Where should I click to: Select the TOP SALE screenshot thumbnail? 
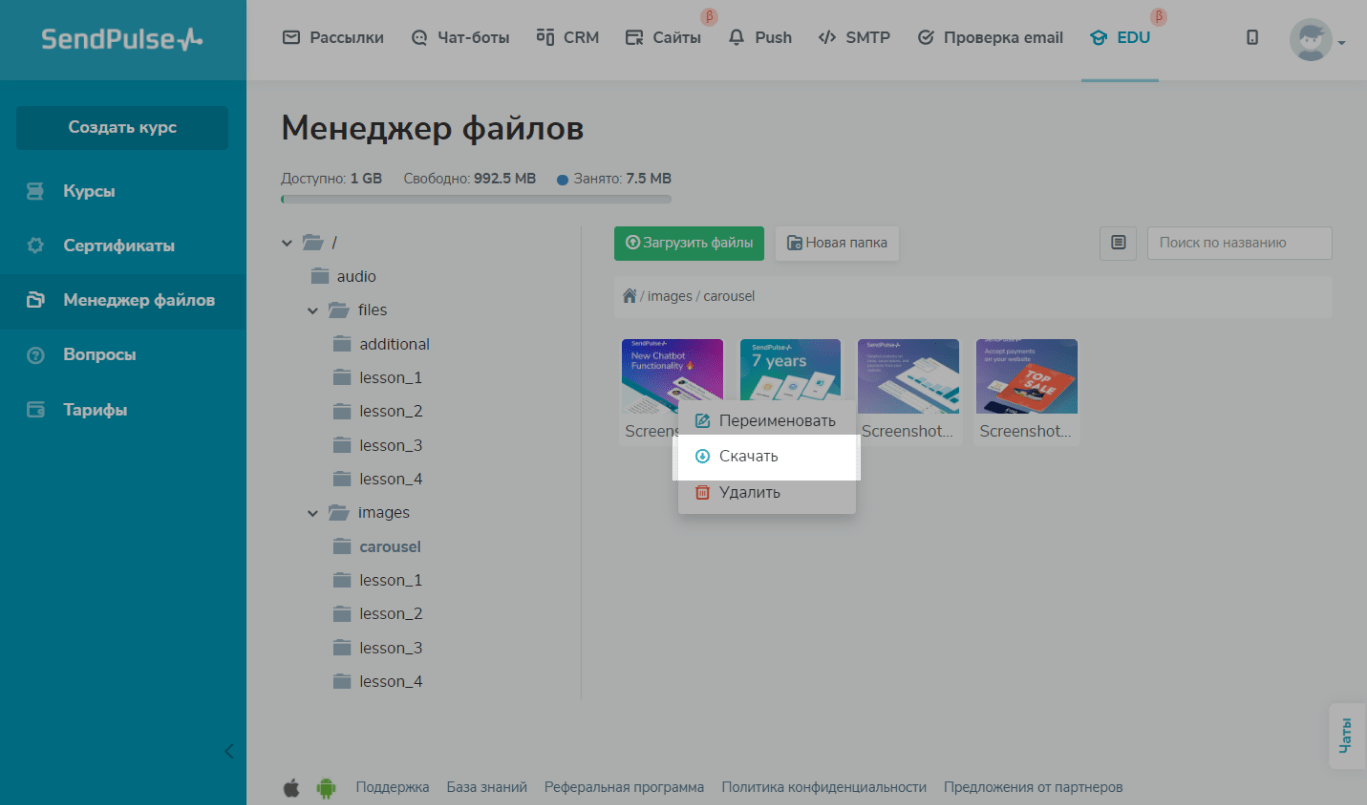(x=1026, y=377)
